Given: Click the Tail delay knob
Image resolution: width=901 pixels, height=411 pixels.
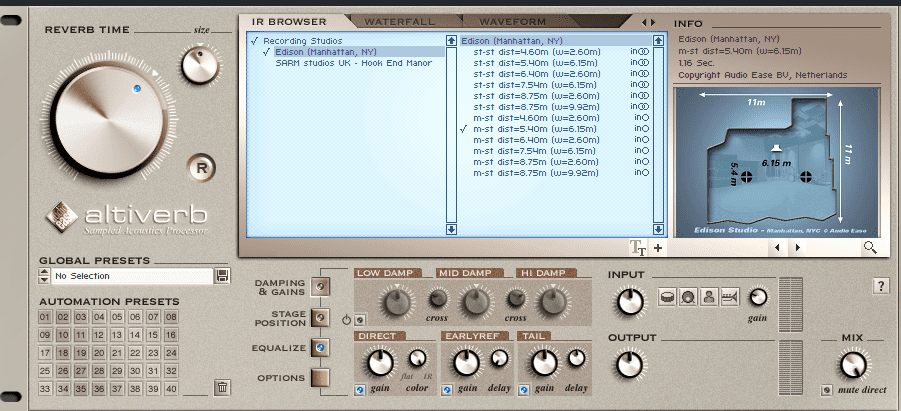Looking at the screenshot, I should pos(576,359).
